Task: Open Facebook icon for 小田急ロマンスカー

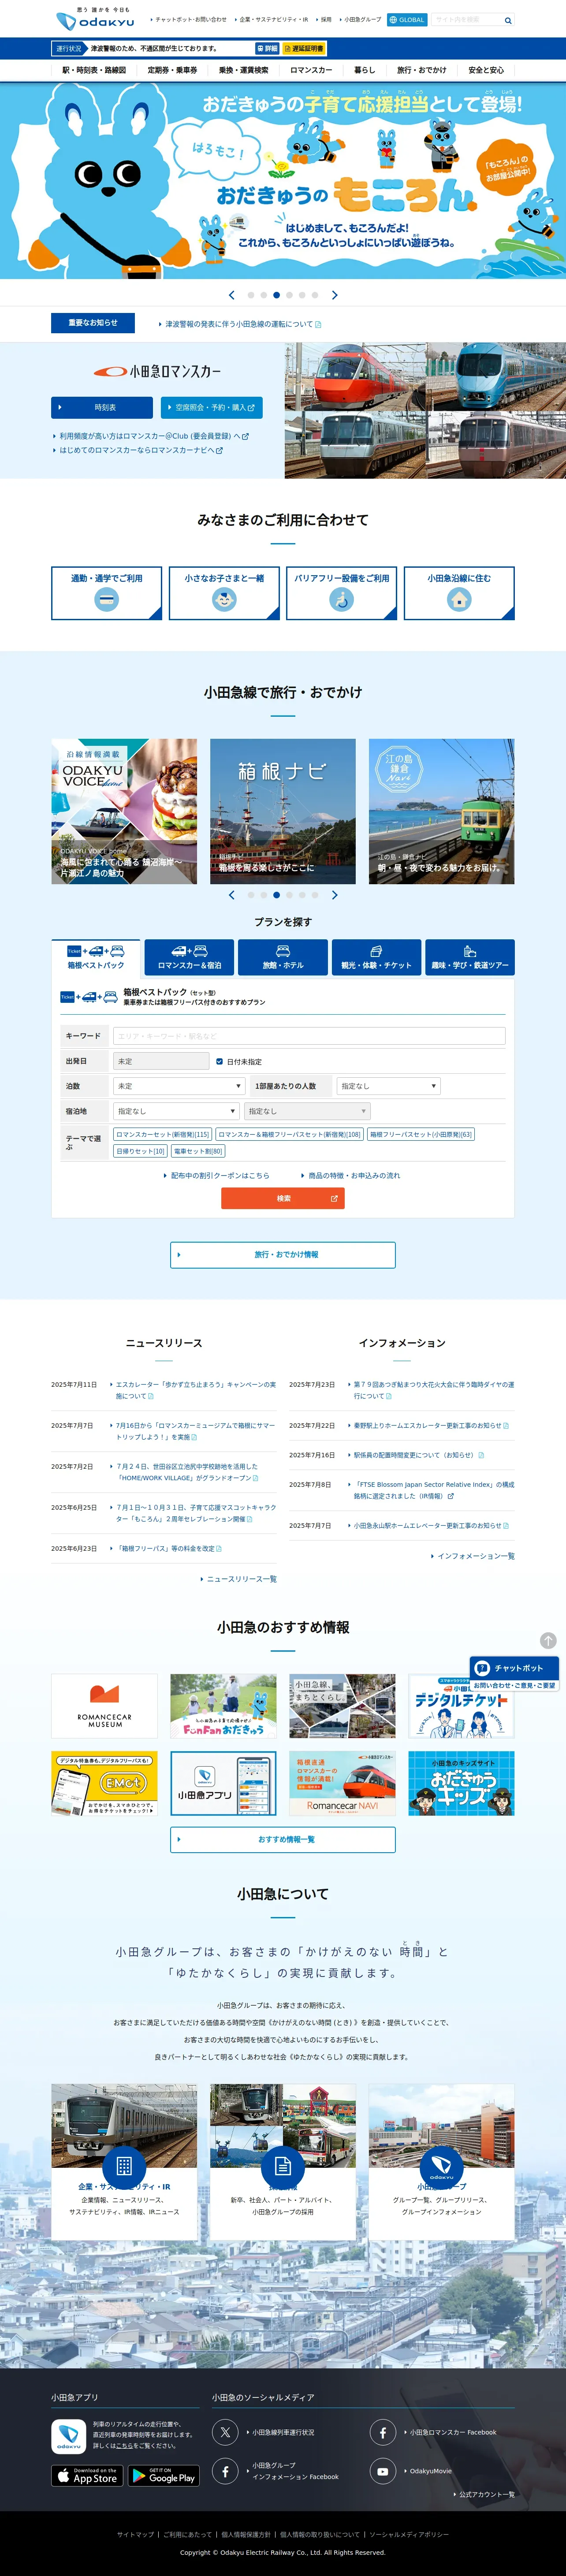Action: coord(383,2432)
